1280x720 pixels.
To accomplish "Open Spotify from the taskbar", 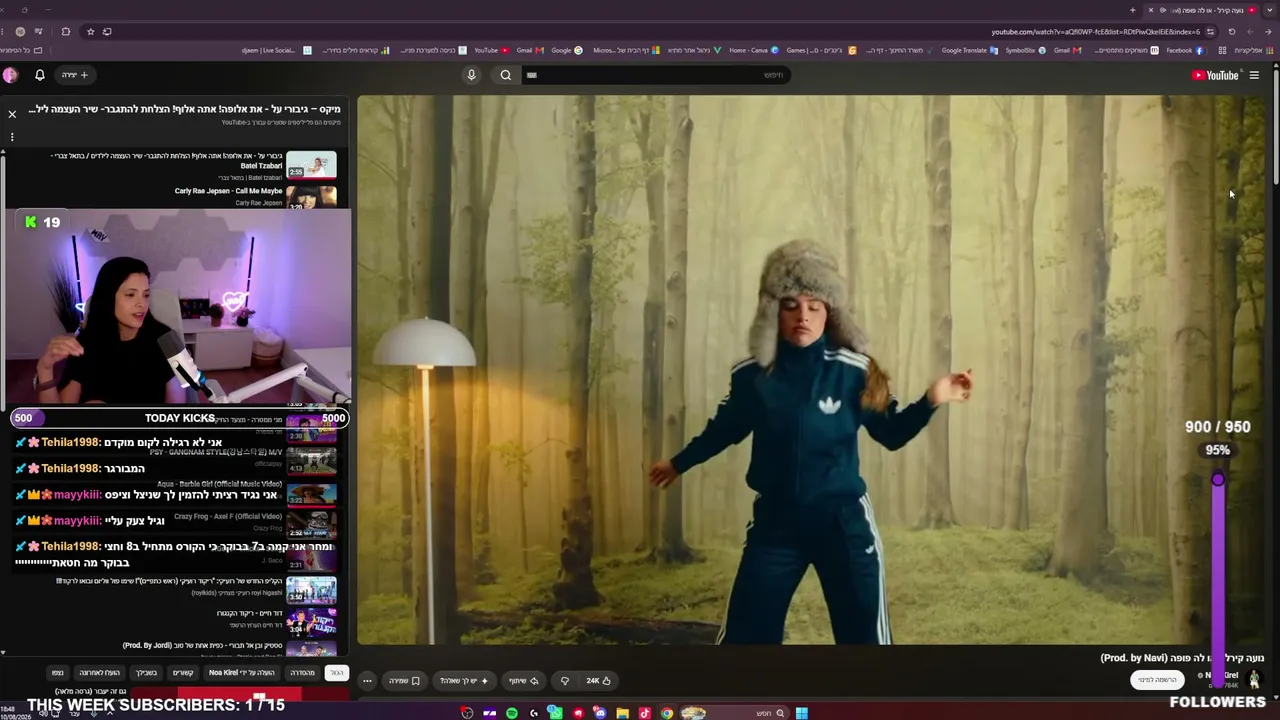I will click(x=511, y=713).
